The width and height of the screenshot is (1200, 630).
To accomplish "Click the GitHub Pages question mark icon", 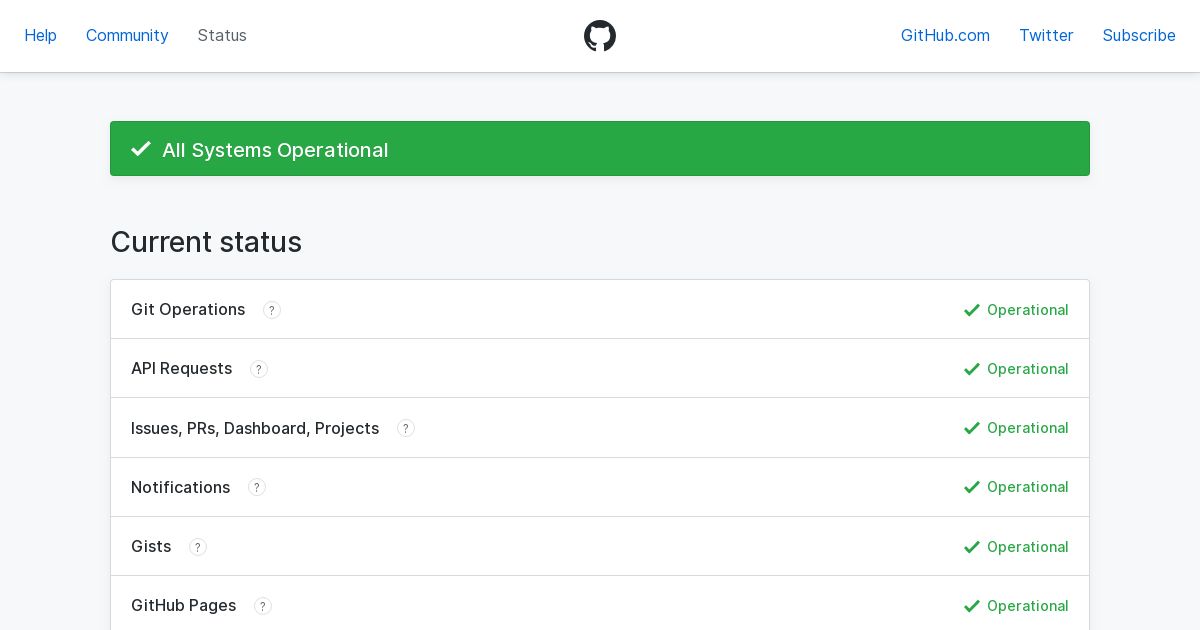I will (263, 606).
